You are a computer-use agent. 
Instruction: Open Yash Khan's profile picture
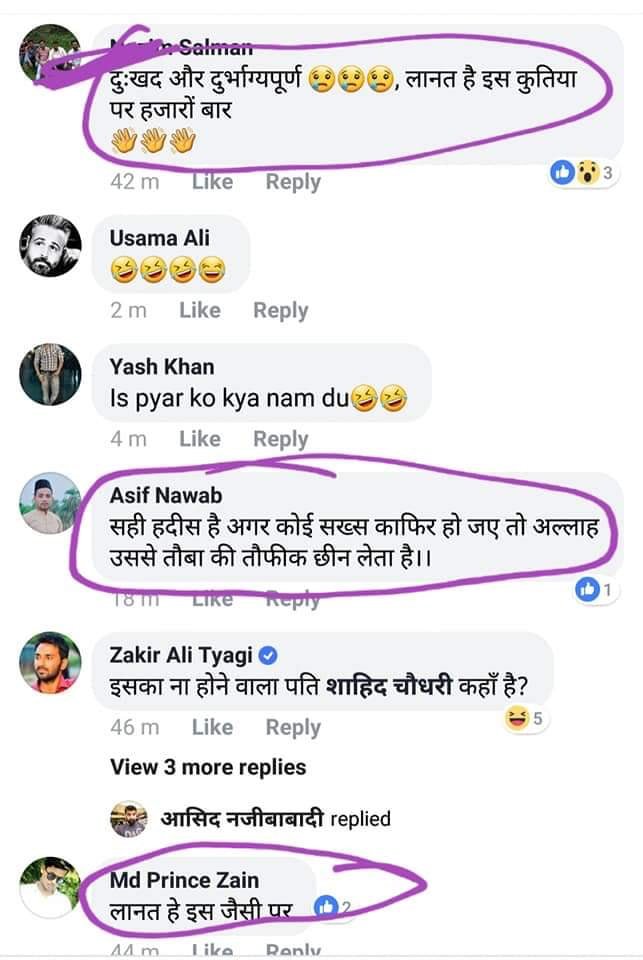pos(50,374)
